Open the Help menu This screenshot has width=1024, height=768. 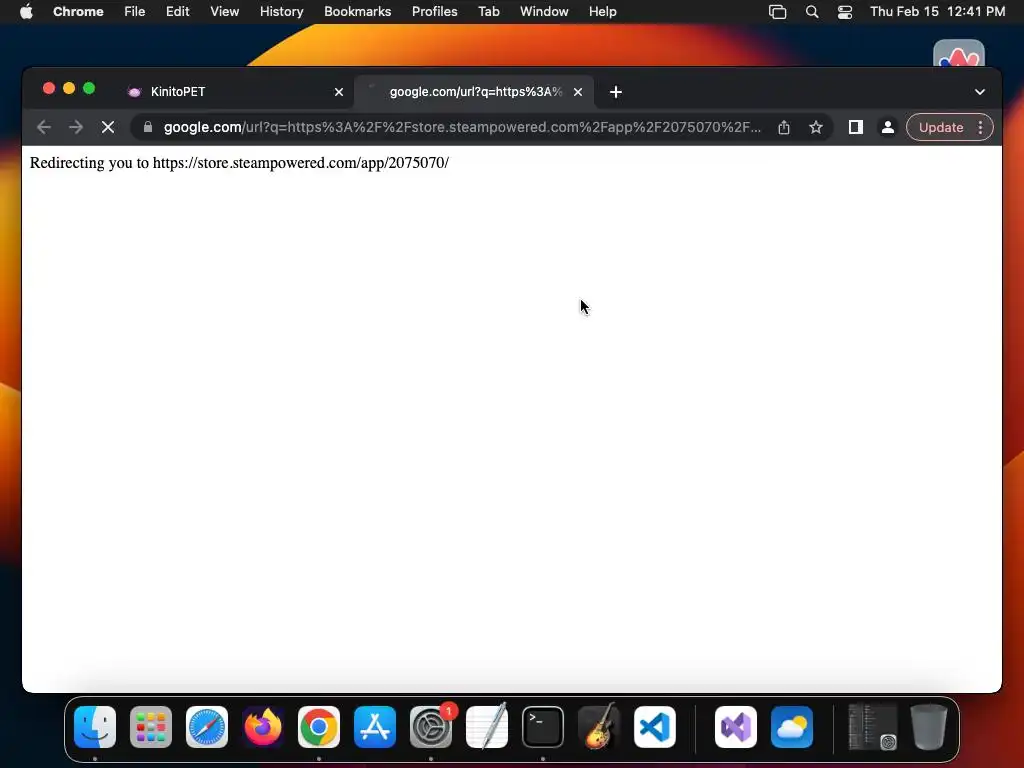coord(602,12)
